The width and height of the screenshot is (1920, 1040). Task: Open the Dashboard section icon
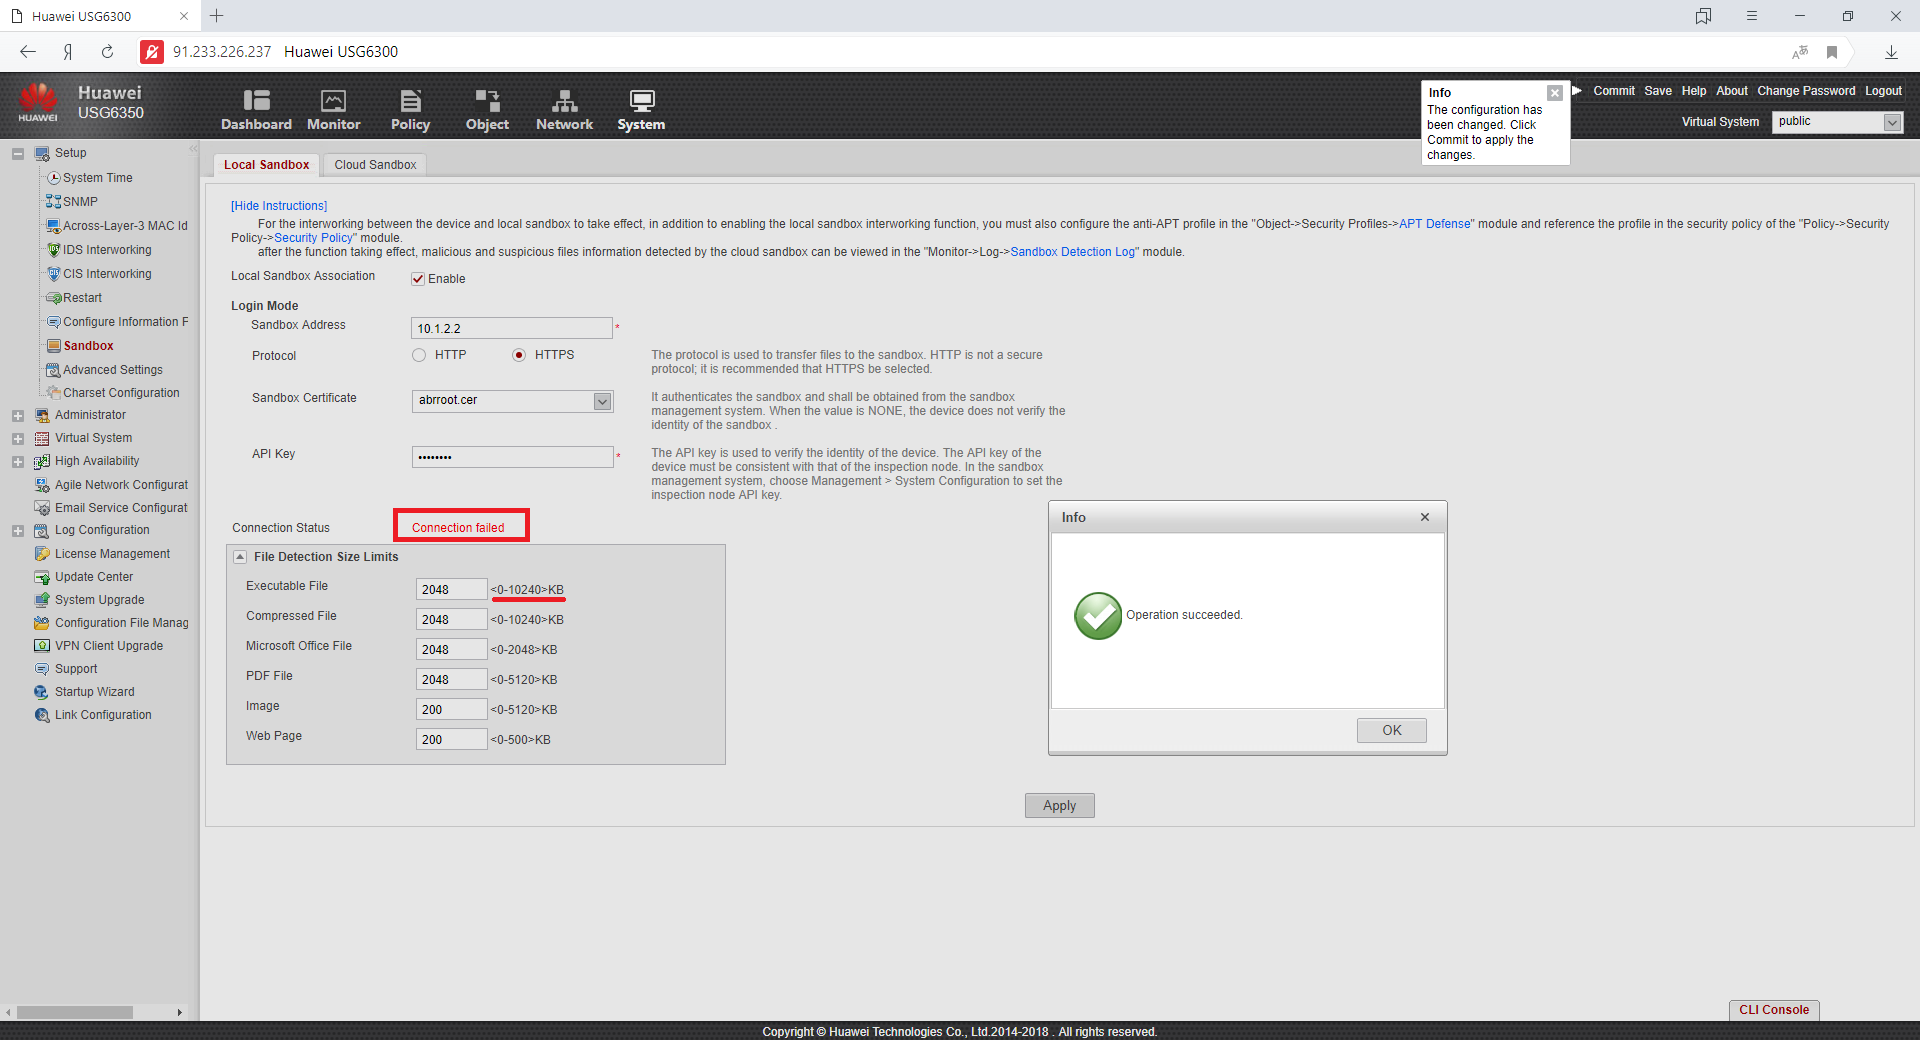[256, 100]
